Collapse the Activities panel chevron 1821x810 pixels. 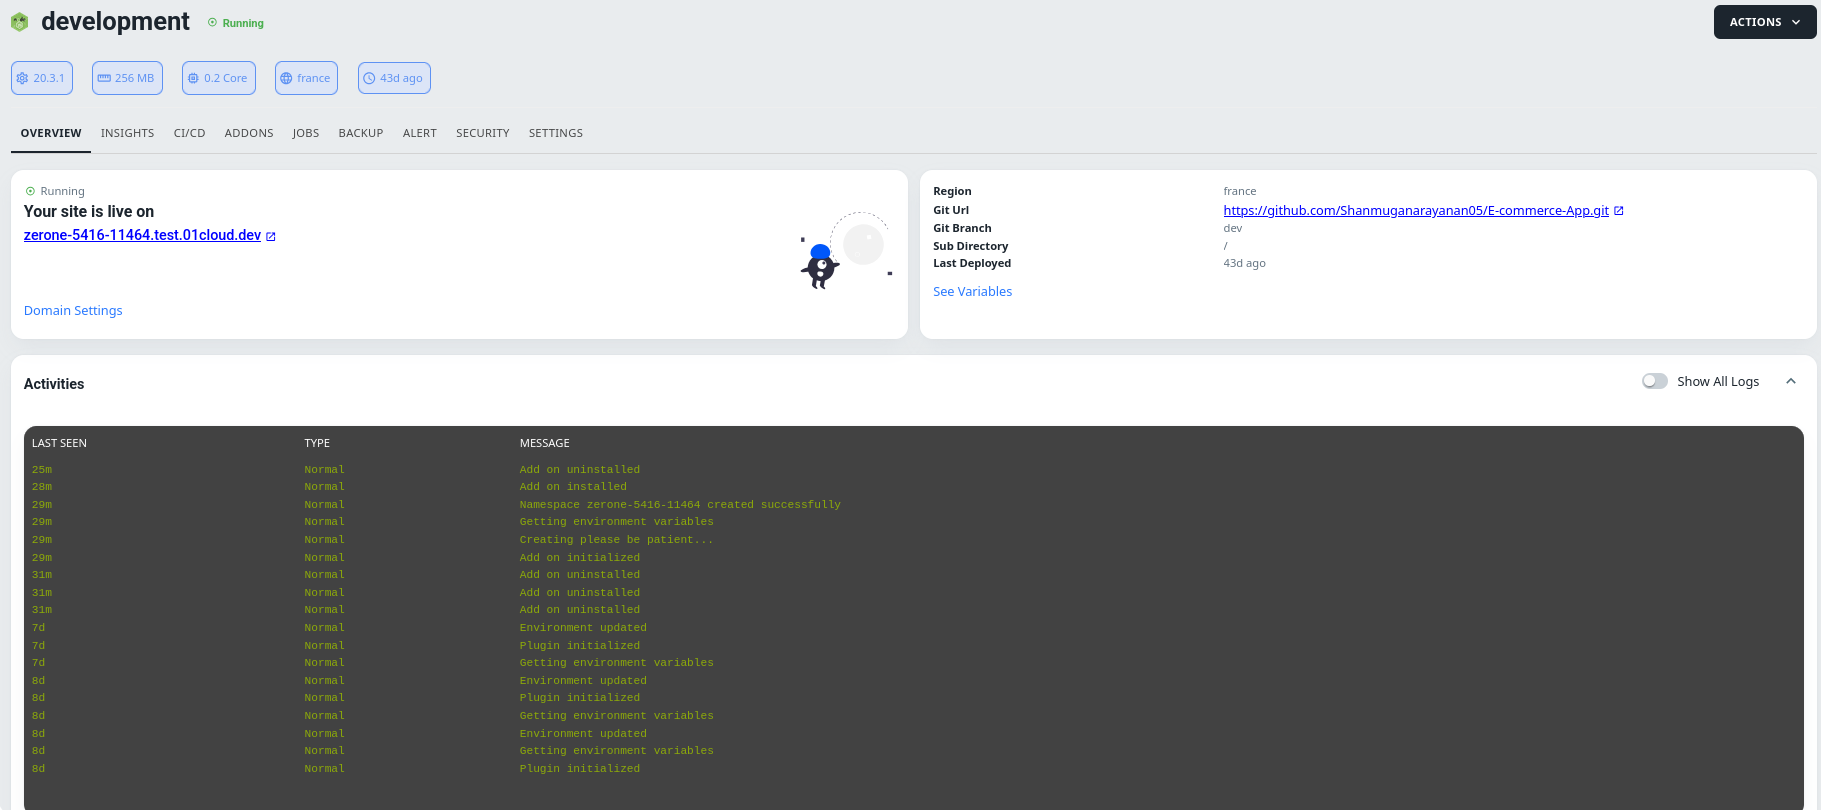click(x=1791, y=381)
